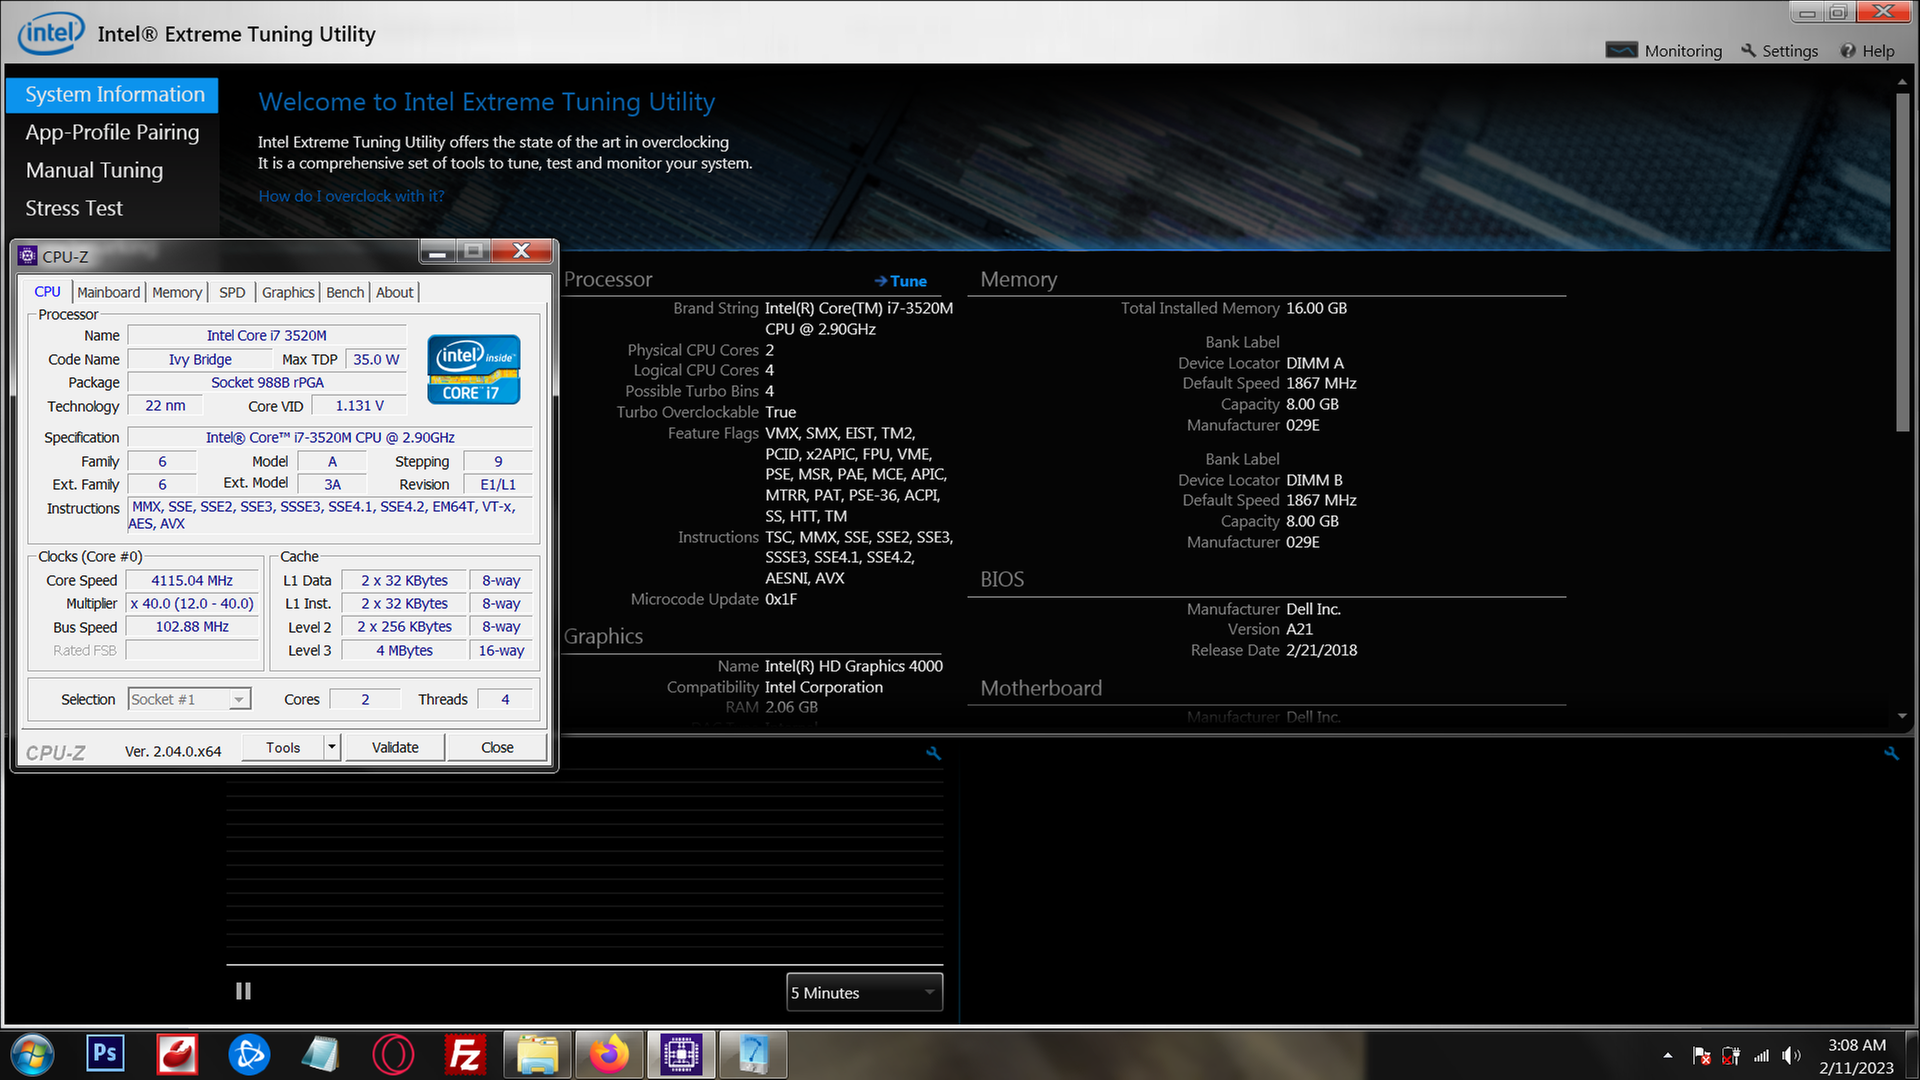Image resolution: width=1920 pixels, height=1080 pixels.
Task: Click the Core VID value 1.131 V
Action: pos(359,405)
